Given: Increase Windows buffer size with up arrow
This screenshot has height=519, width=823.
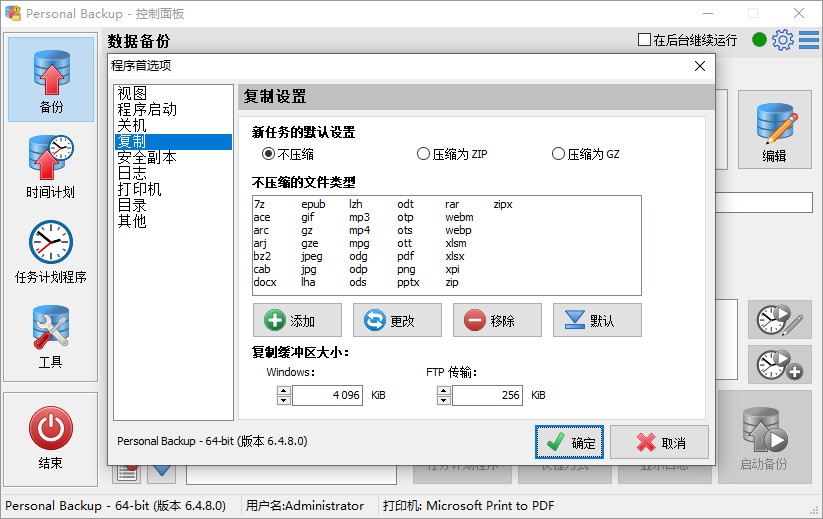Looking at the screenshot, I should pyautogui.click(x=283, y=390).
